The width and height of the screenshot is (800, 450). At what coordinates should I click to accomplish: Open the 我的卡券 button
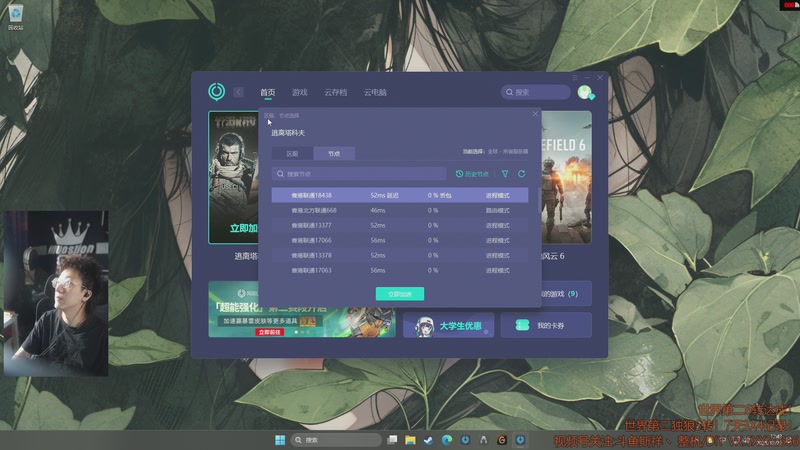(x=546, y=326)
